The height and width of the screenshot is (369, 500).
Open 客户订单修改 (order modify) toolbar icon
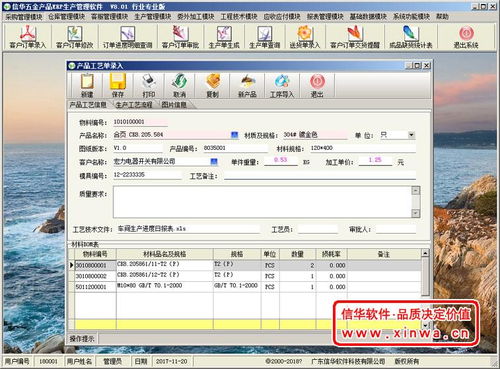pos(74,37)
